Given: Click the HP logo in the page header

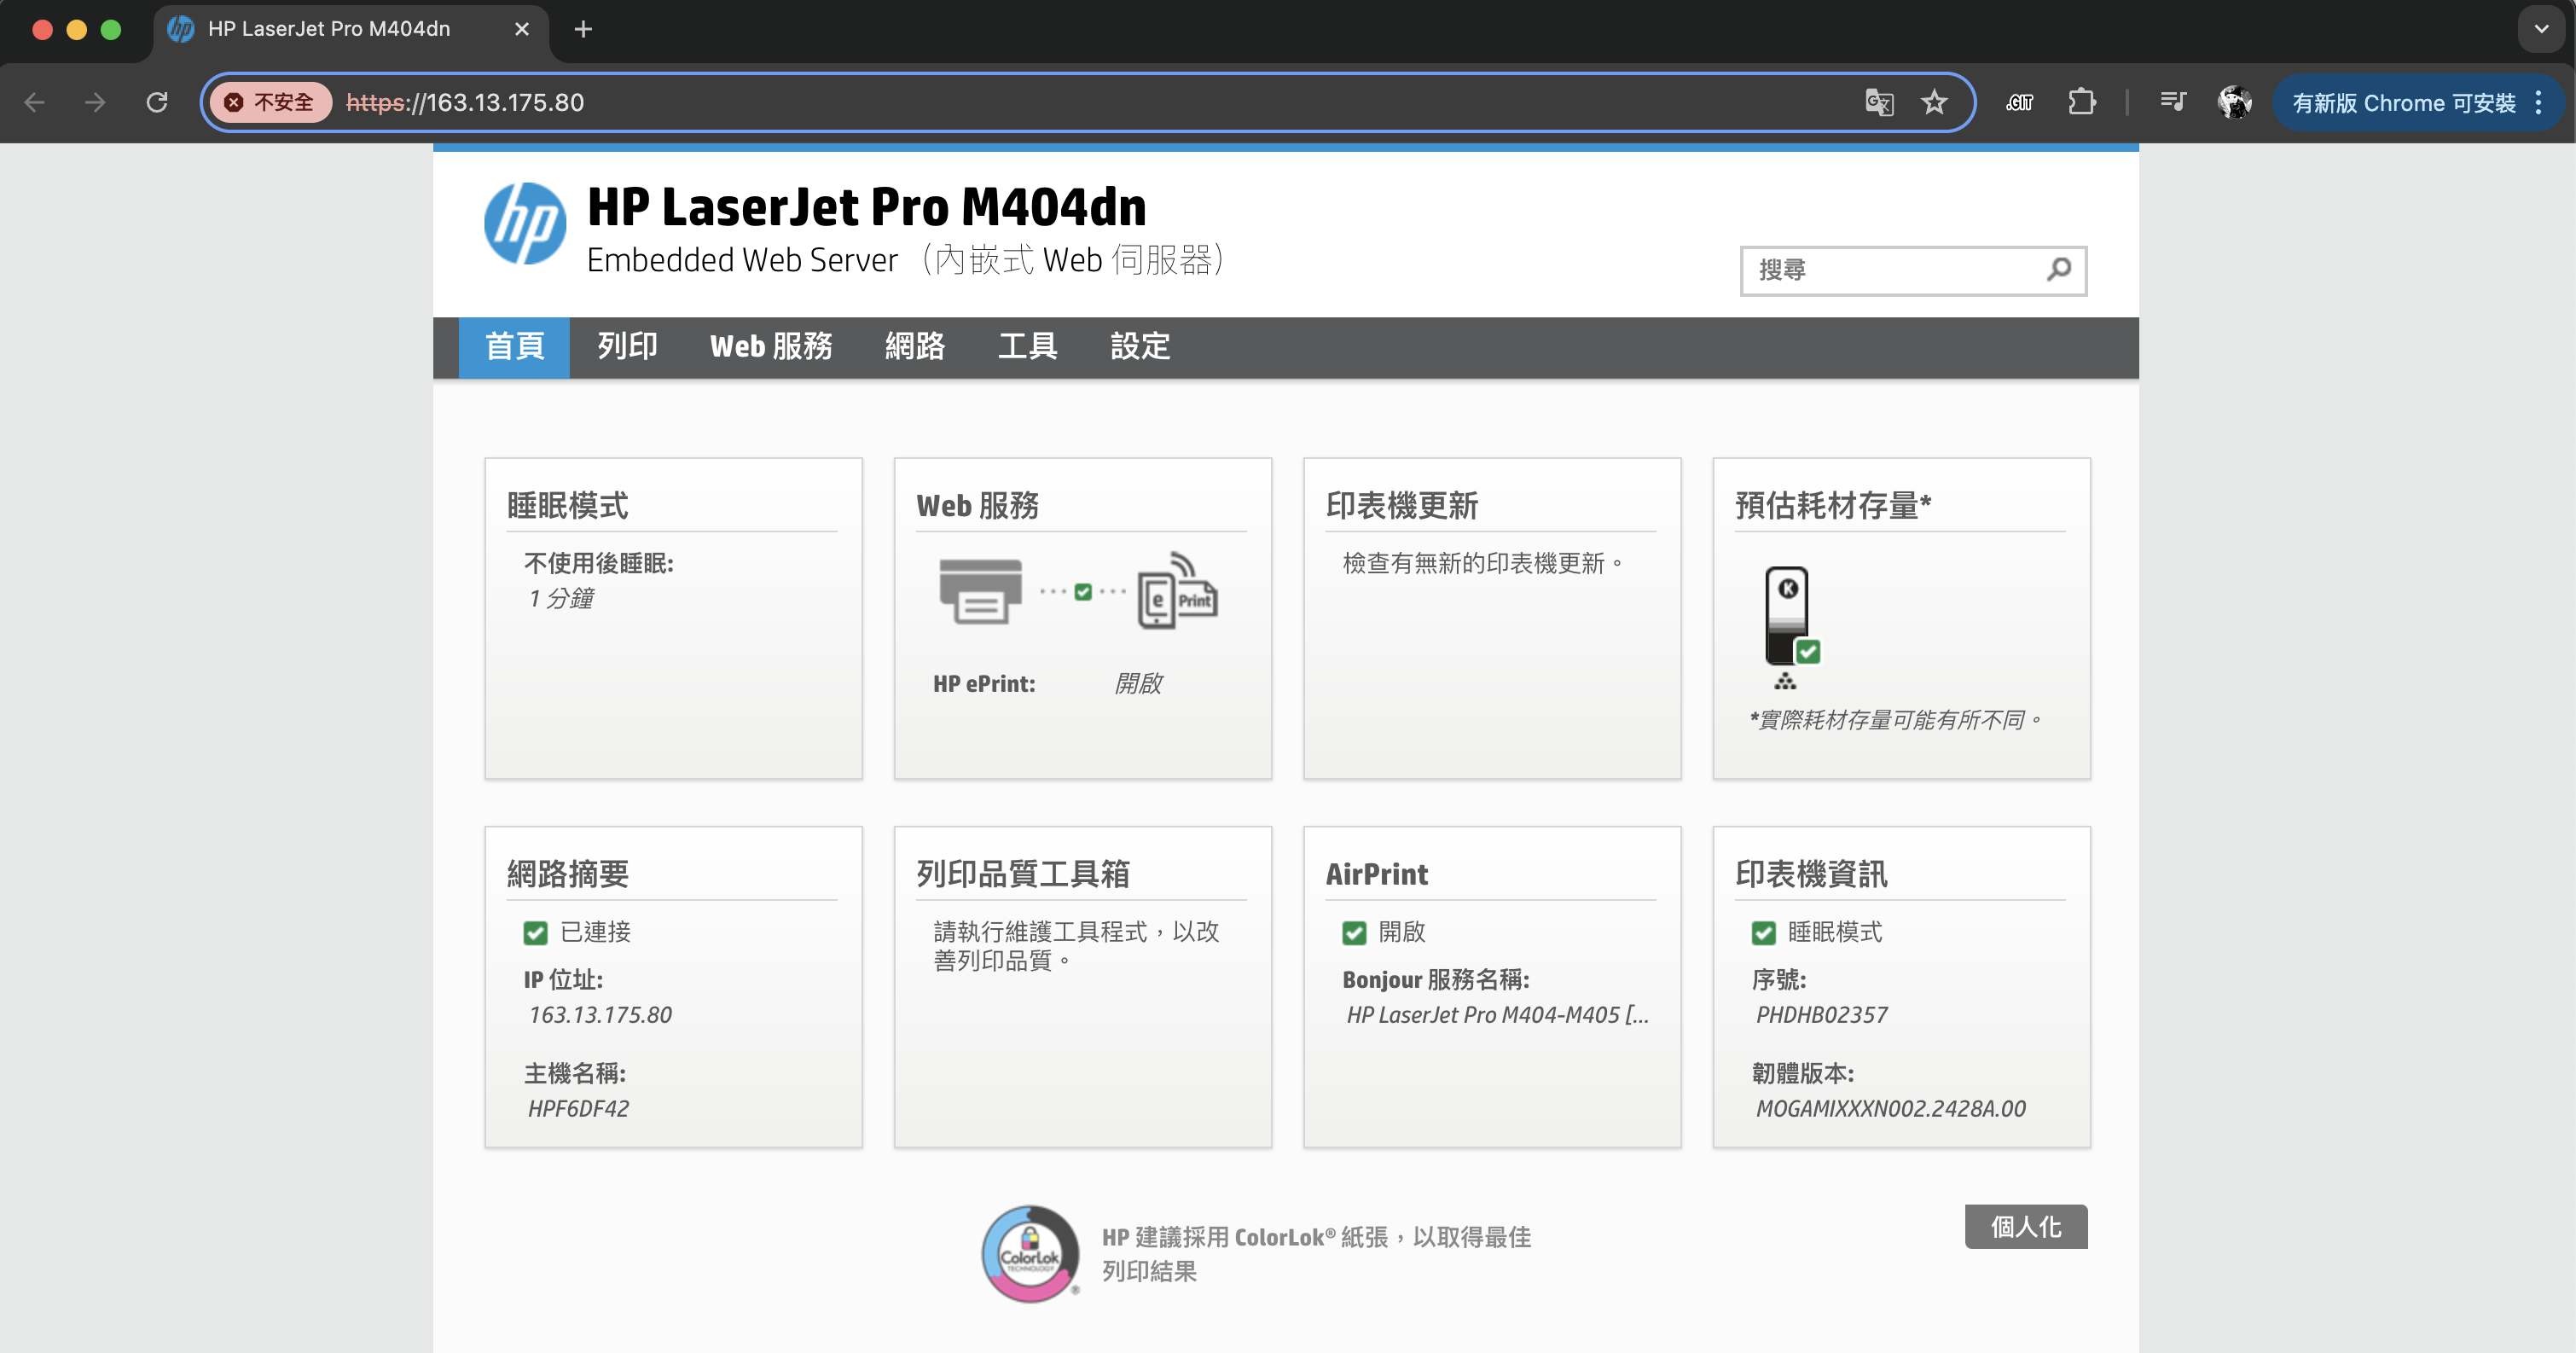Looking at the screenshot, I should pyautogui.click(x=525, y=223).
